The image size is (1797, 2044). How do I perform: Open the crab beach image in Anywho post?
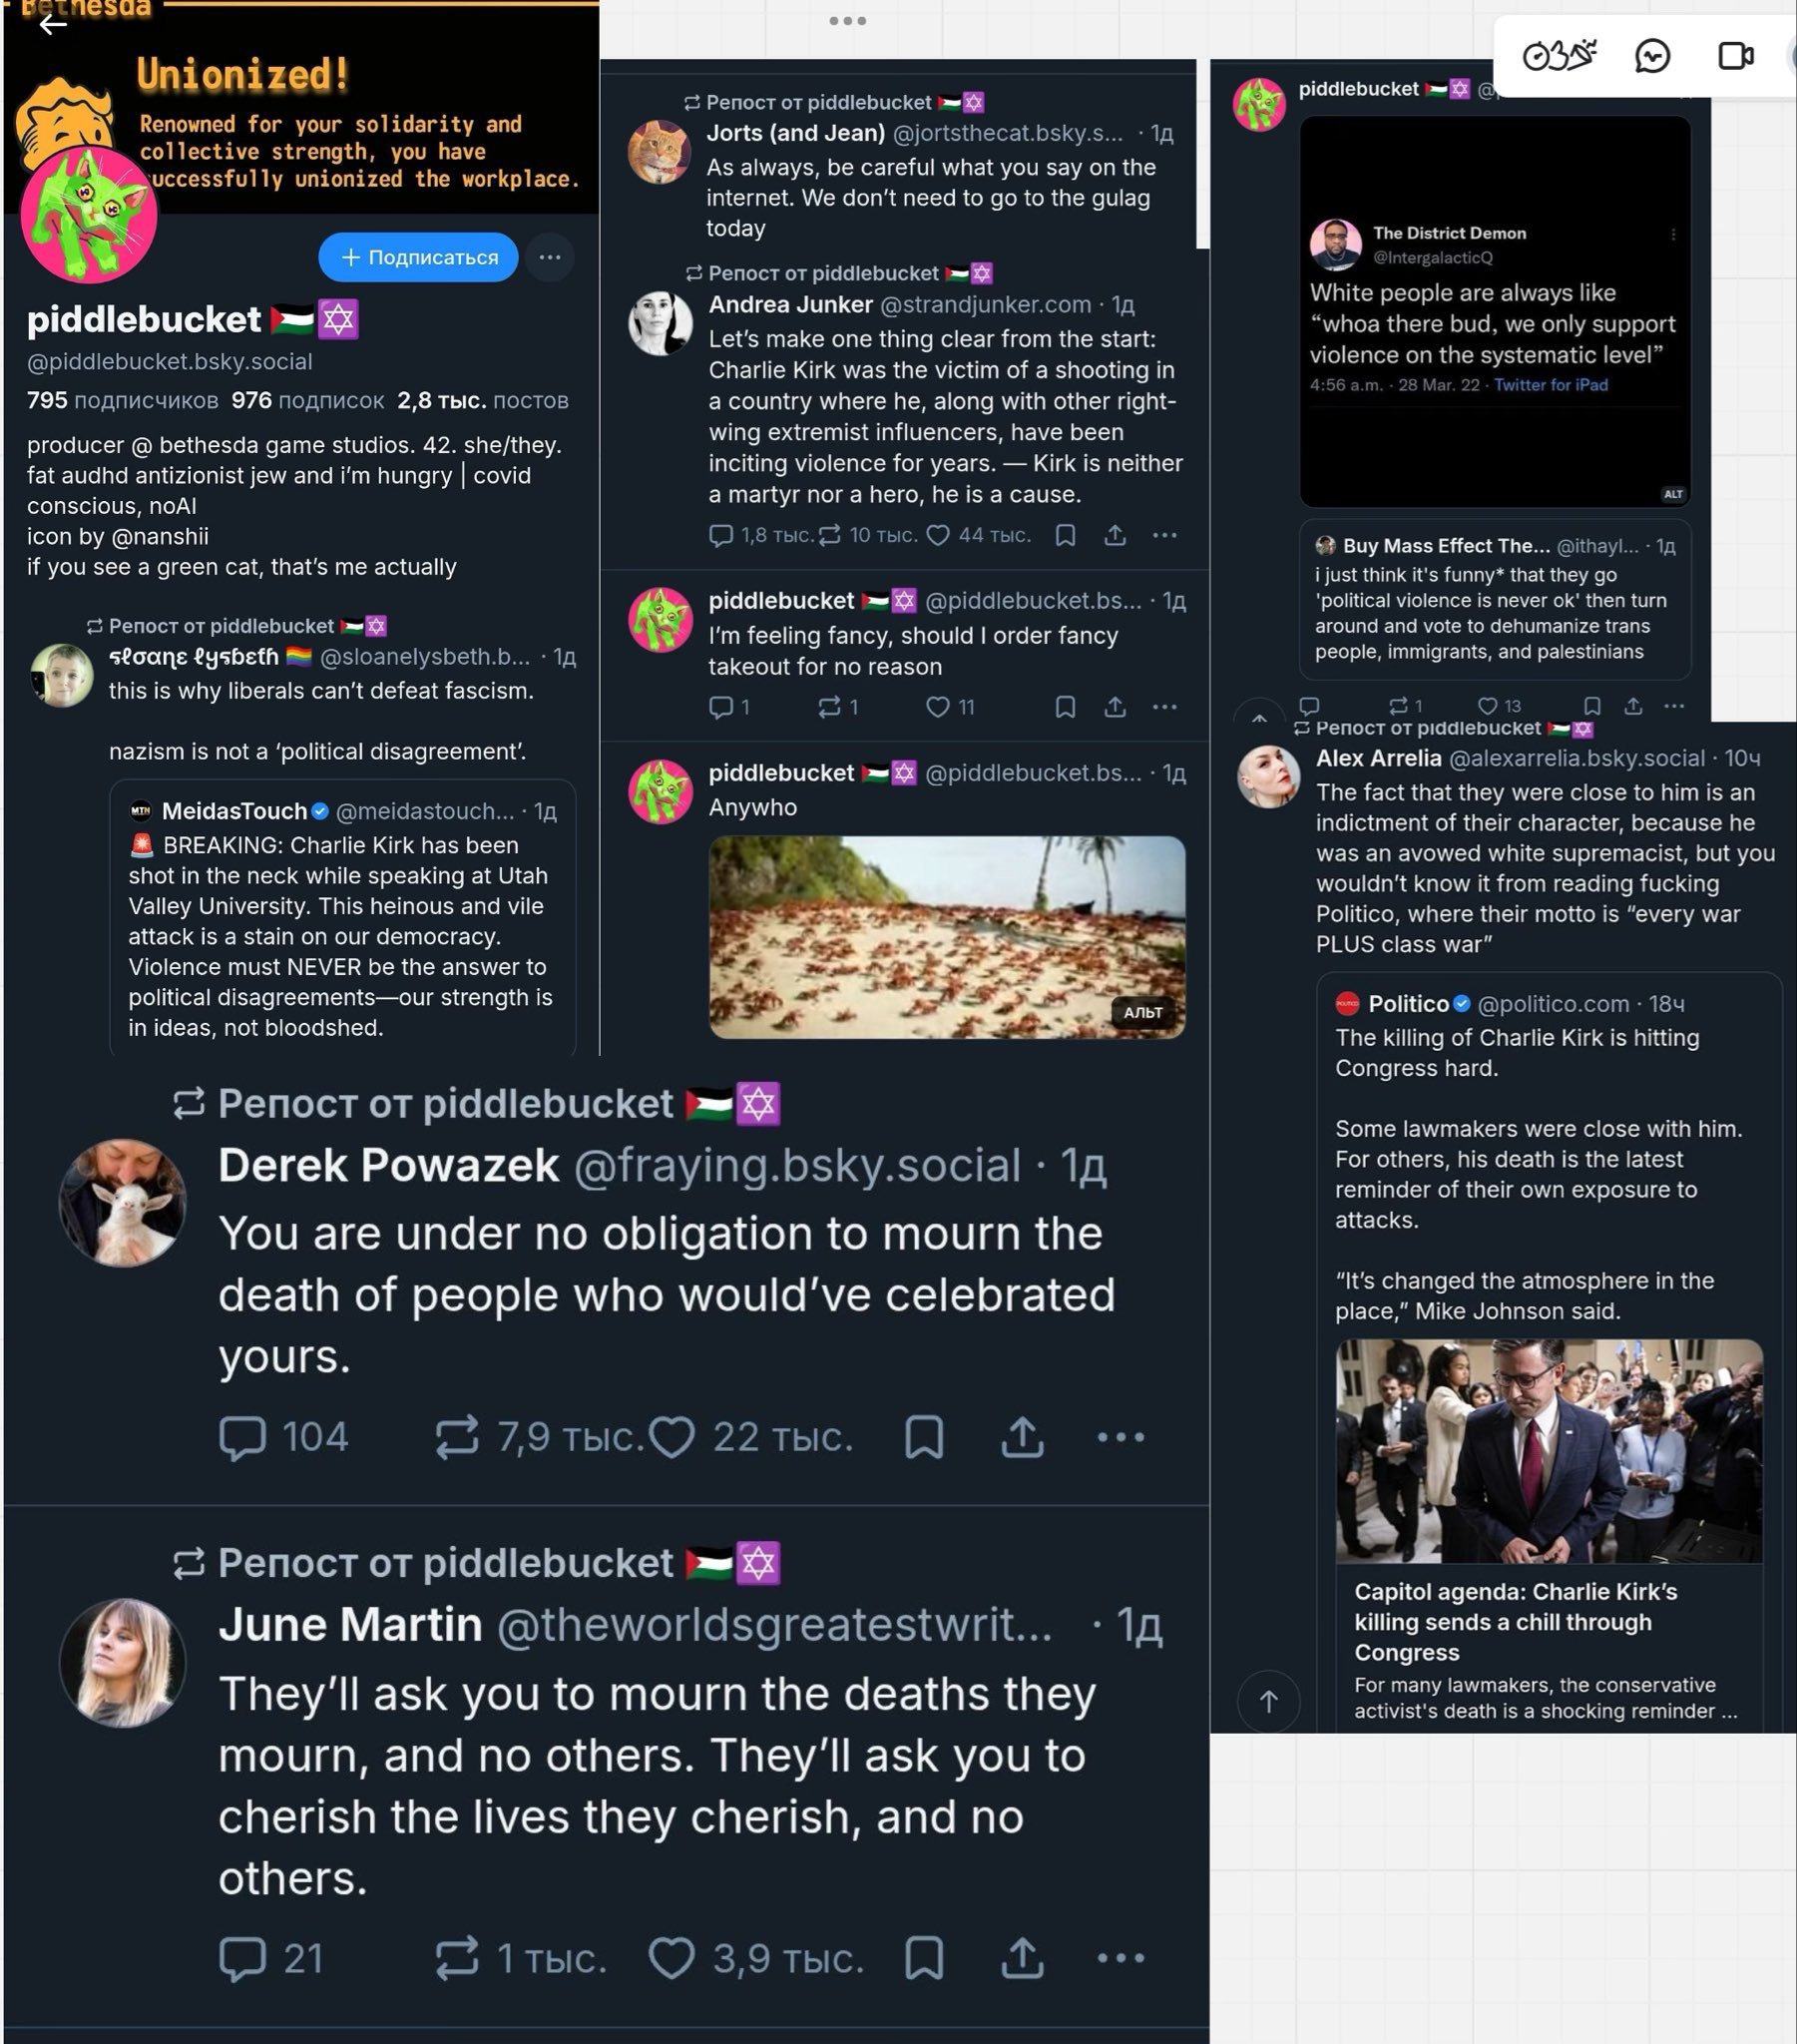click(x=946, y=937)
